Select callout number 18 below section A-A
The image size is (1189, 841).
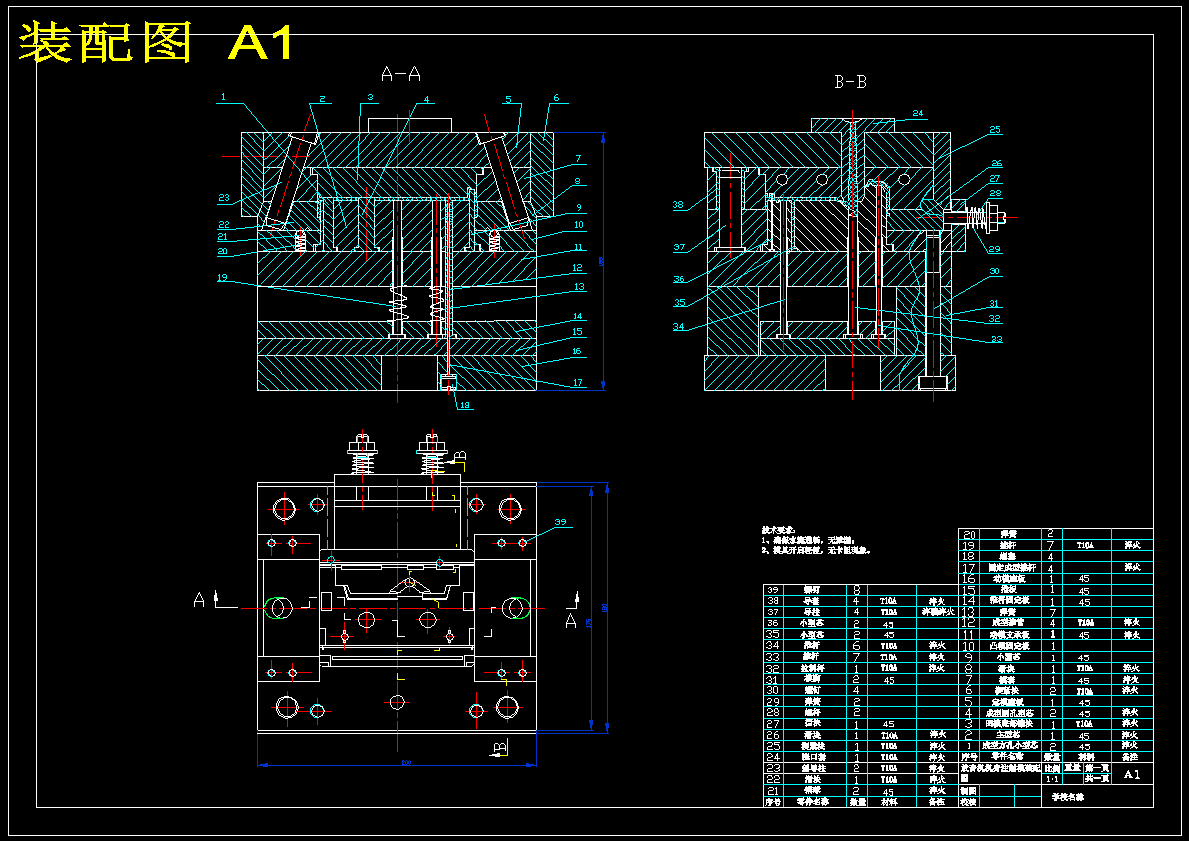pos(465,406)
